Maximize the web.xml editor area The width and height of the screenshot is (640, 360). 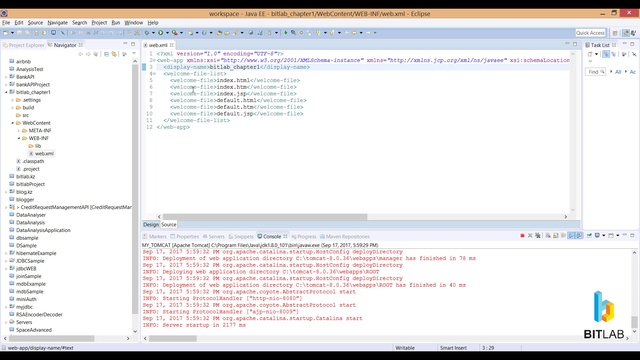(575, 44)
